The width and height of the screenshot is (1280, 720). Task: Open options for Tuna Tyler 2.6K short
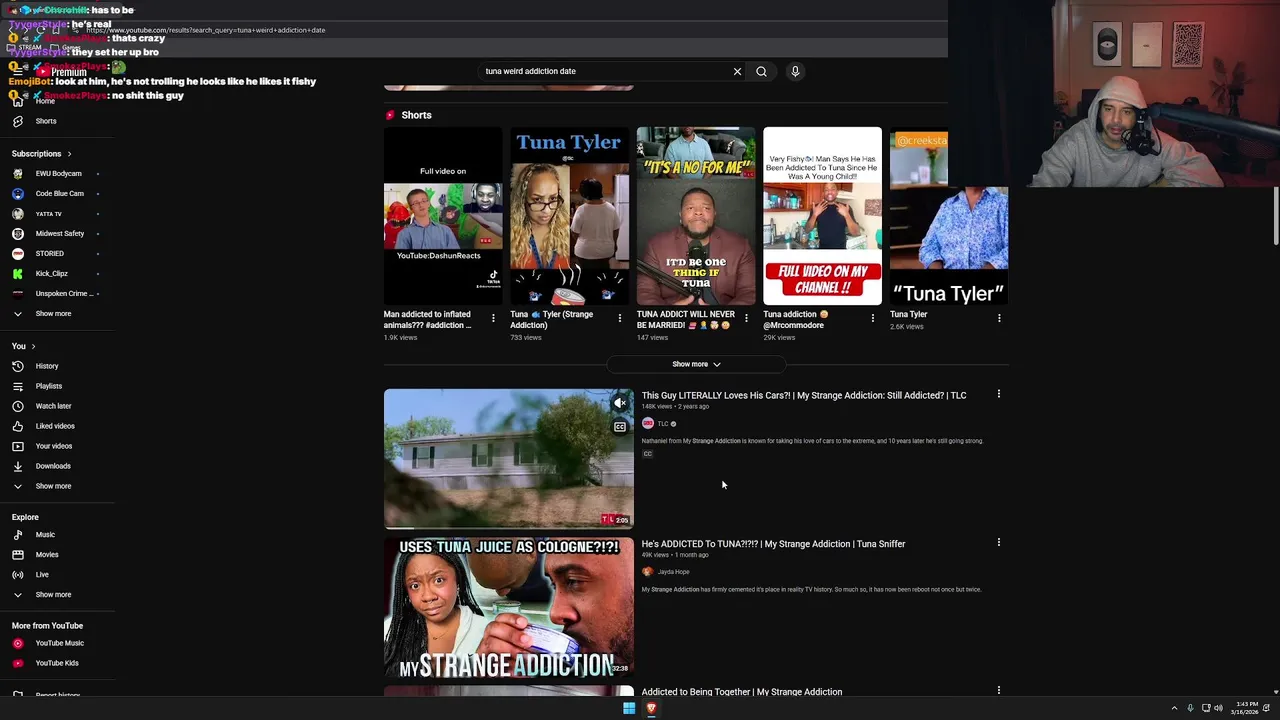[x=999, y=318]
